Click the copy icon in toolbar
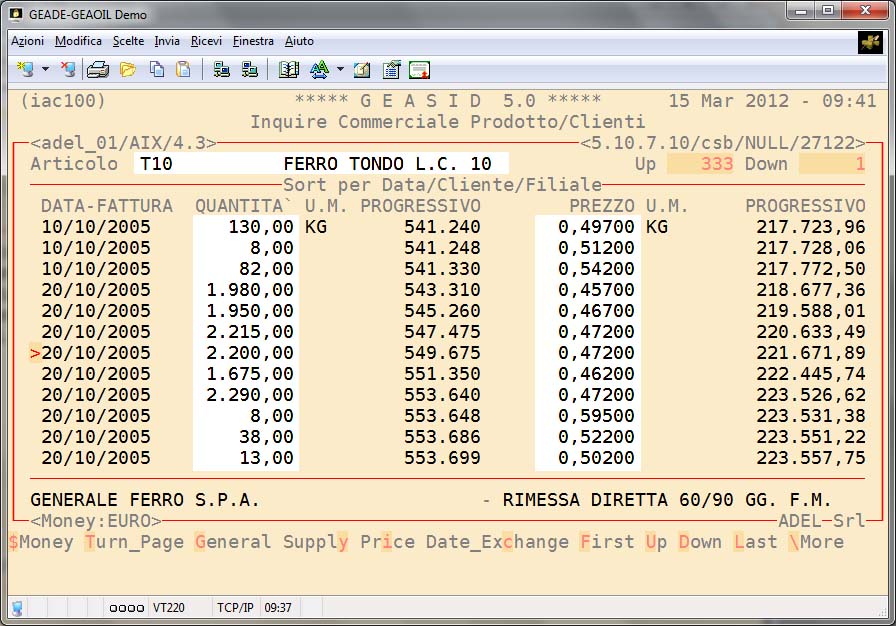This screenshot has width=896, height=626. pyautogui.click(x=157, y=70)
